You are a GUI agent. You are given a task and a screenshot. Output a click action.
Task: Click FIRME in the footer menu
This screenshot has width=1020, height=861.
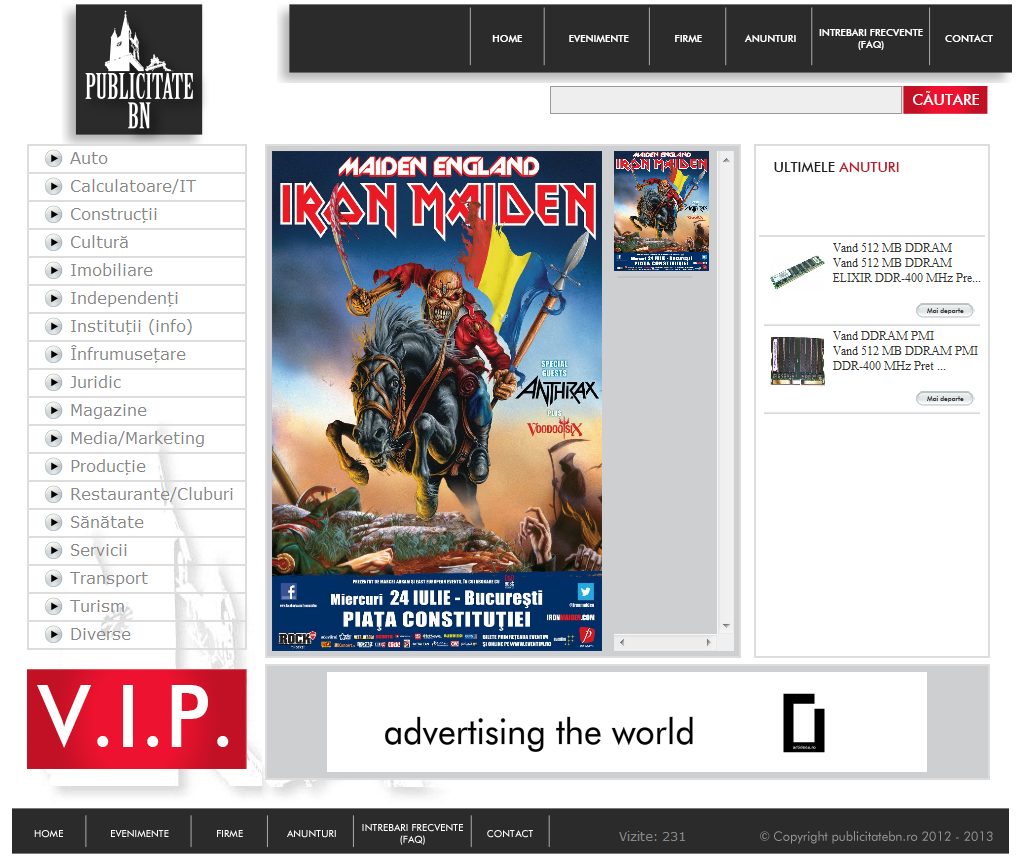tap(230, 833)
